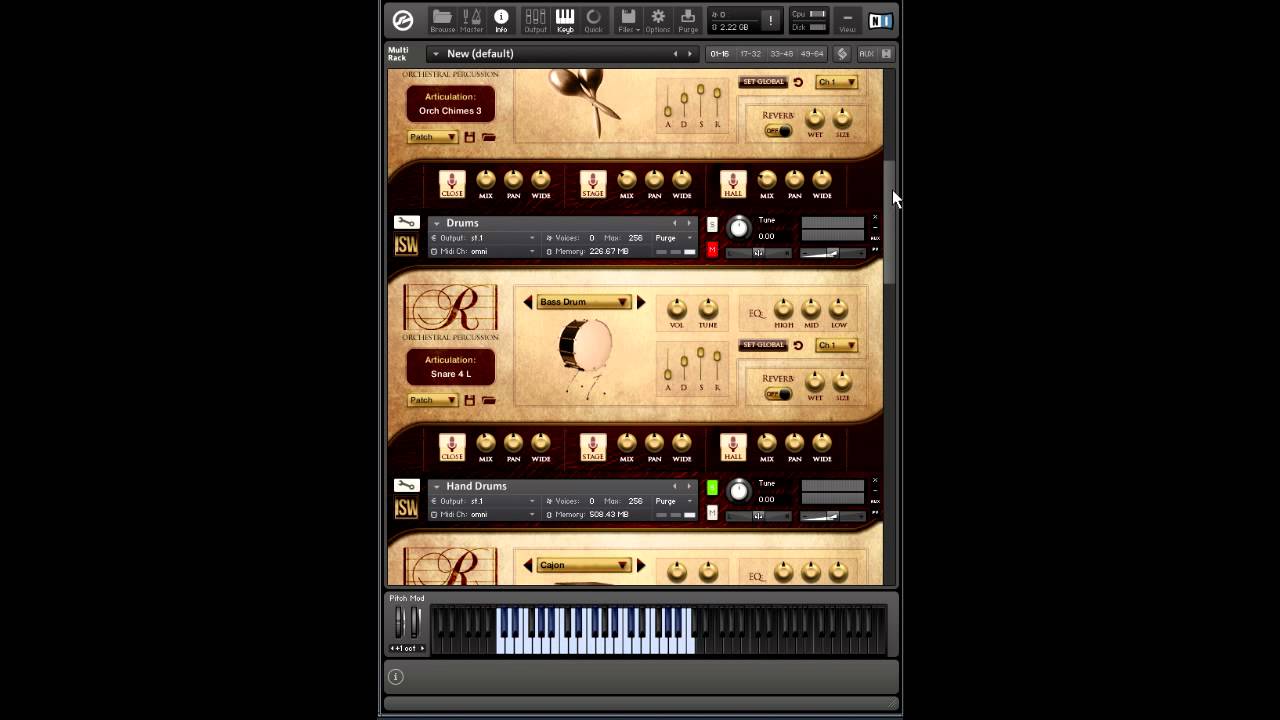Unmute the Drums instrument red M button
The image size is (1280, 720).
click(x=712, y=250)
